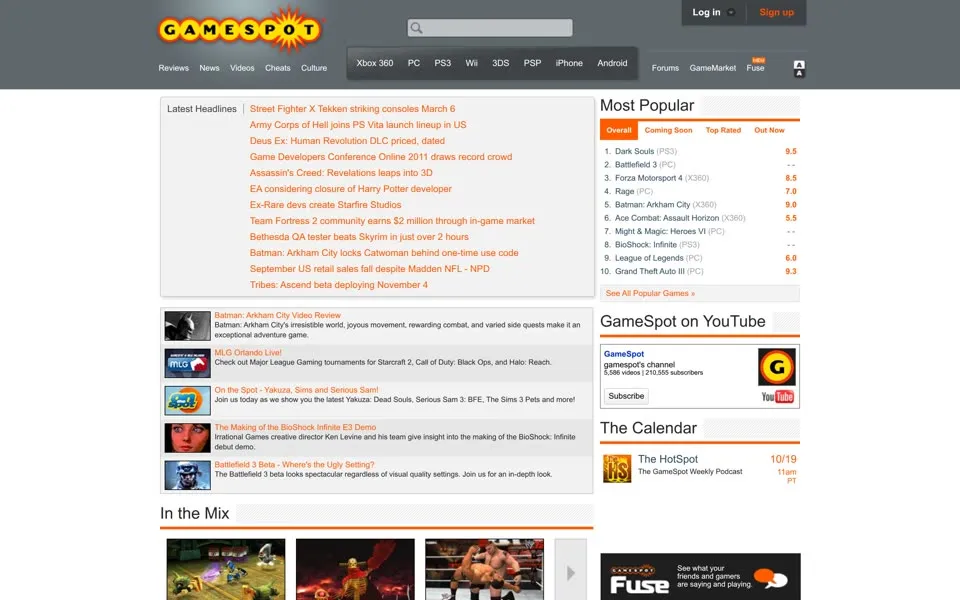Viewport: 960px width, 600px height.
Task: Switch to the Coming Soon tab
Action: coord(668,130)
